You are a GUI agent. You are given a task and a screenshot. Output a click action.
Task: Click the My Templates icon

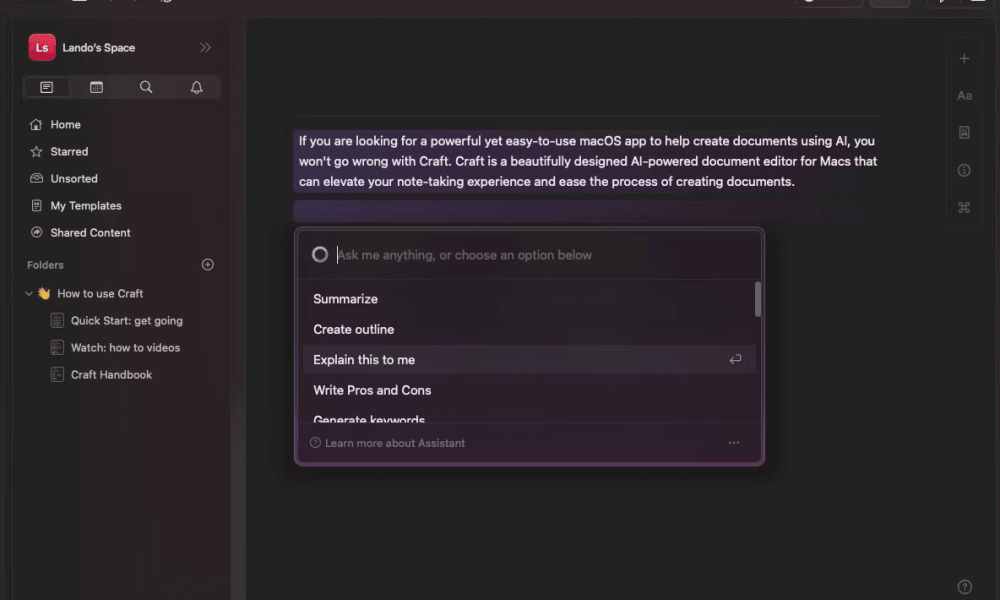coord(36,206)
